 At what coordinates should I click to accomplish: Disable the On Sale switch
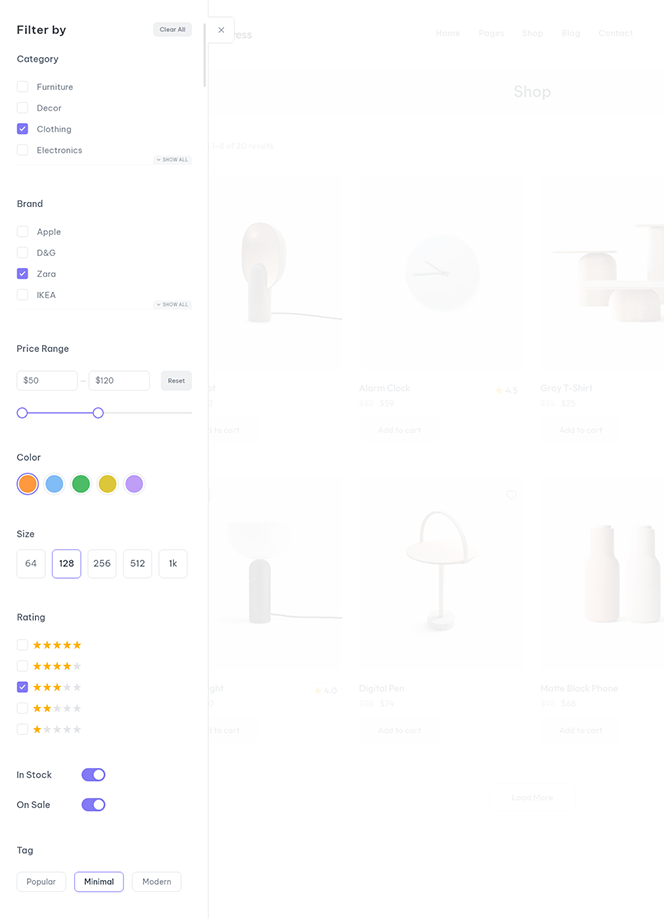click(93, 805)
